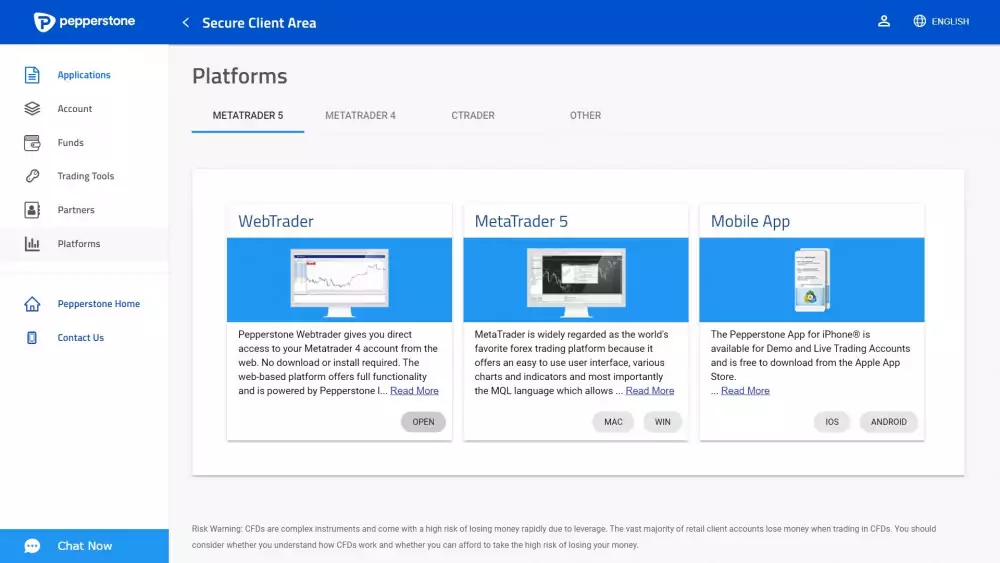The height and width of the screenshot is (563, 1000).
Task: Click the chat bubble icon
Action: (x=33, y=546)
